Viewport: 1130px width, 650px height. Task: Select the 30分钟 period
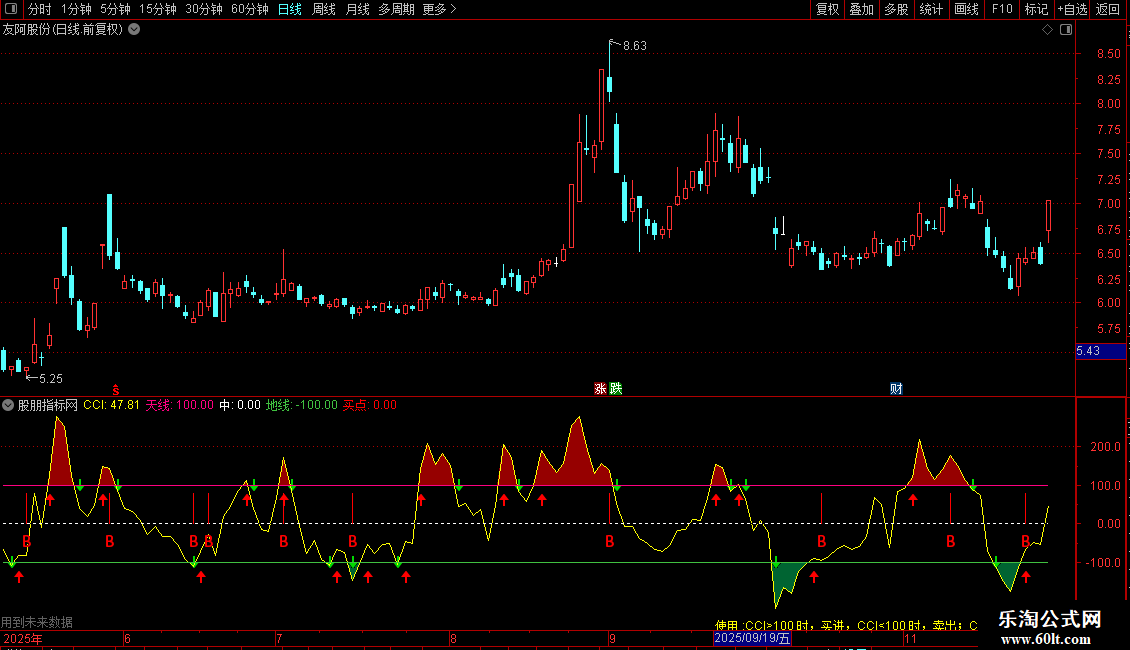(x=204, y=9)
